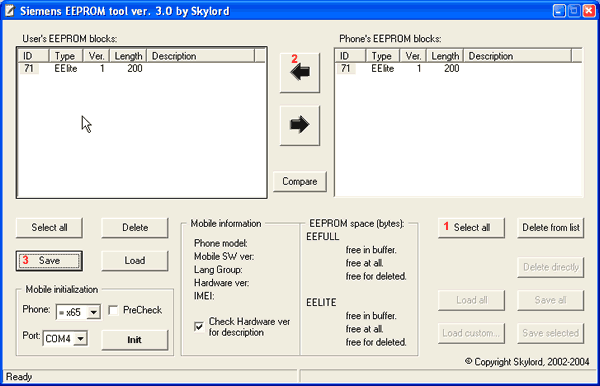Image resolution: width=600 pixels, height=386 pixels.
Task: Click Ver. column header in user blocks
Action: (96, 56)
